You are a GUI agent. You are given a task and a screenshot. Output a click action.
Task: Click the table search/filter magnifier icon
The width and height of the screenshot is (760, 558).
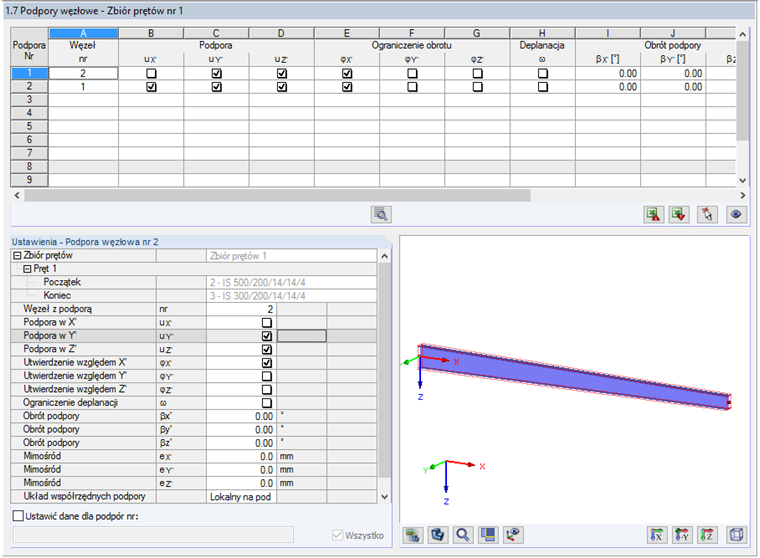[381, 214]
